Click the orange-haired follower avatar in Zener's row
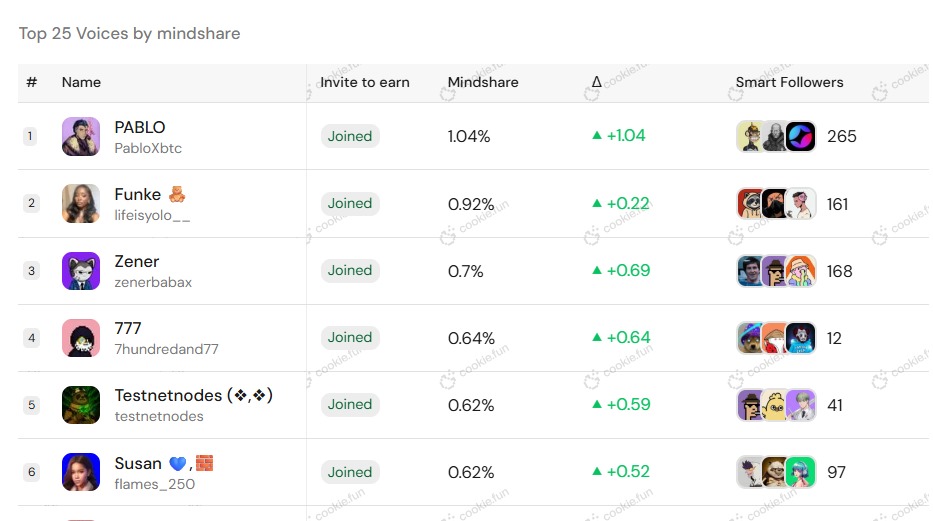This screenshot has width=933, height=521. 801,271
